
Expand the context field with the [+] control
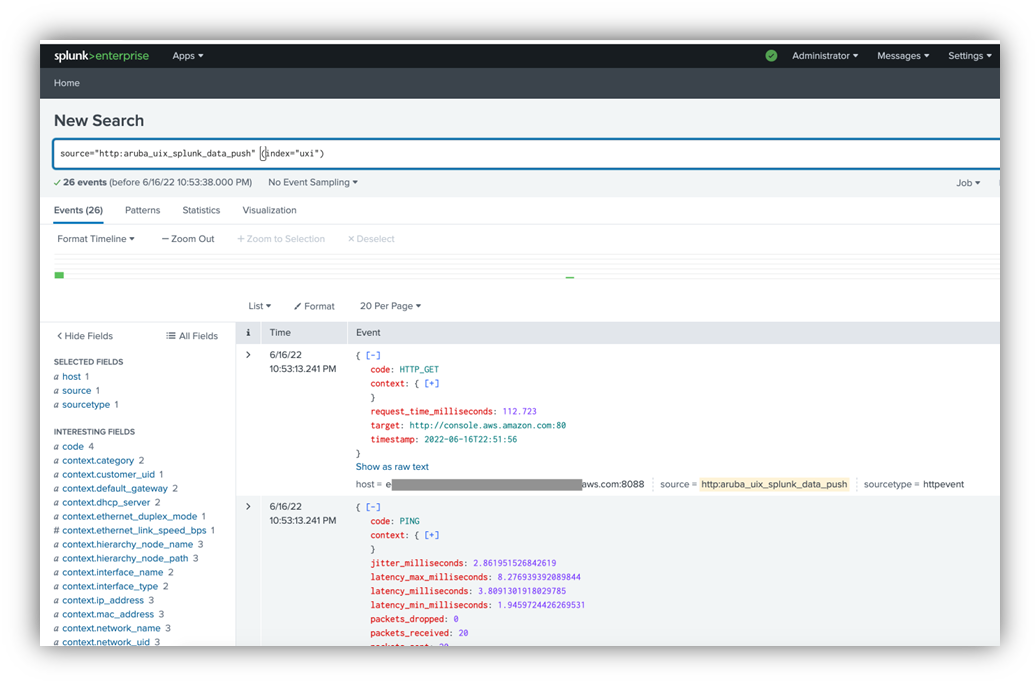pyautogui.click(x=430, y=383)
